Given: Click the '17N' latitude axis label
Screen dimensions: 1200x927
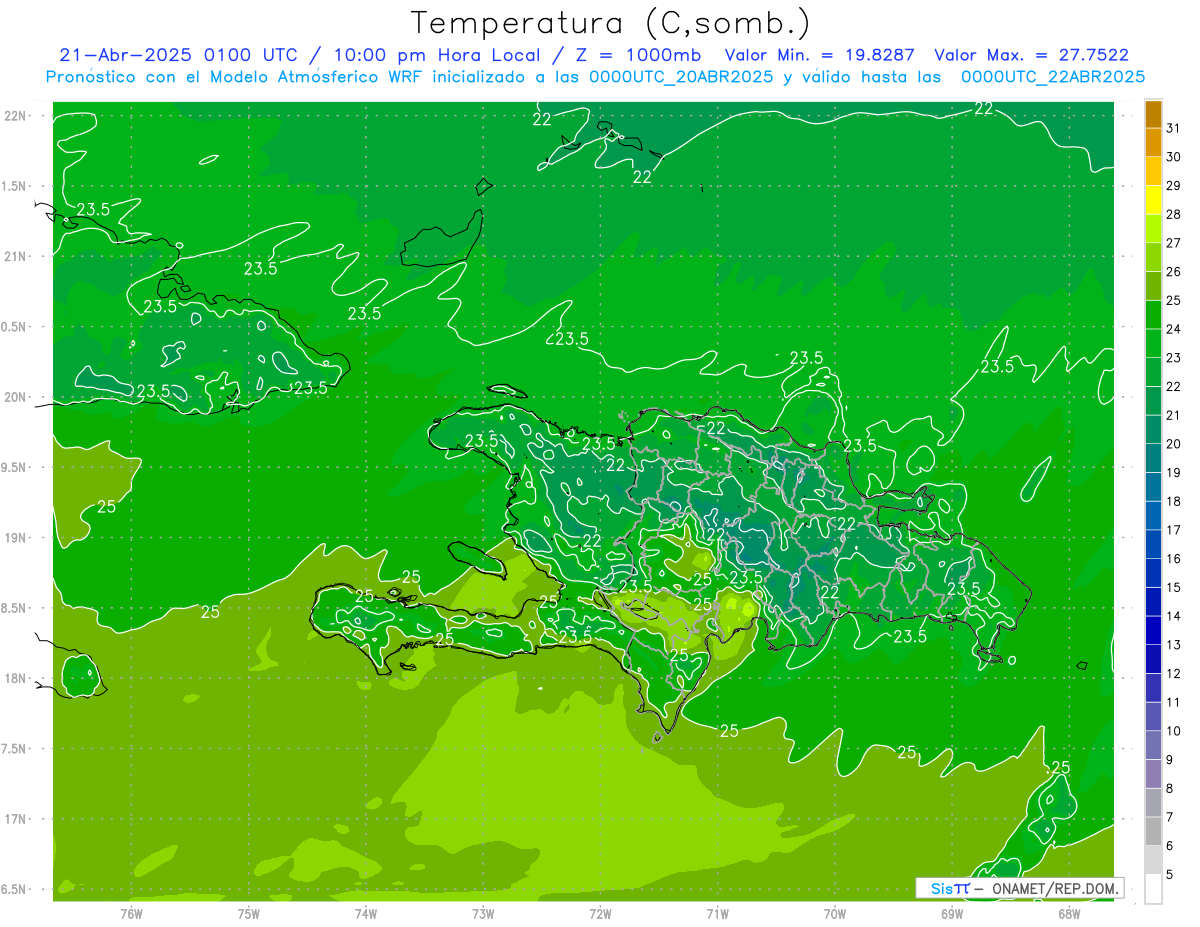Looking at the screenshot, I should pyautogui.click(x=17, y=819).
